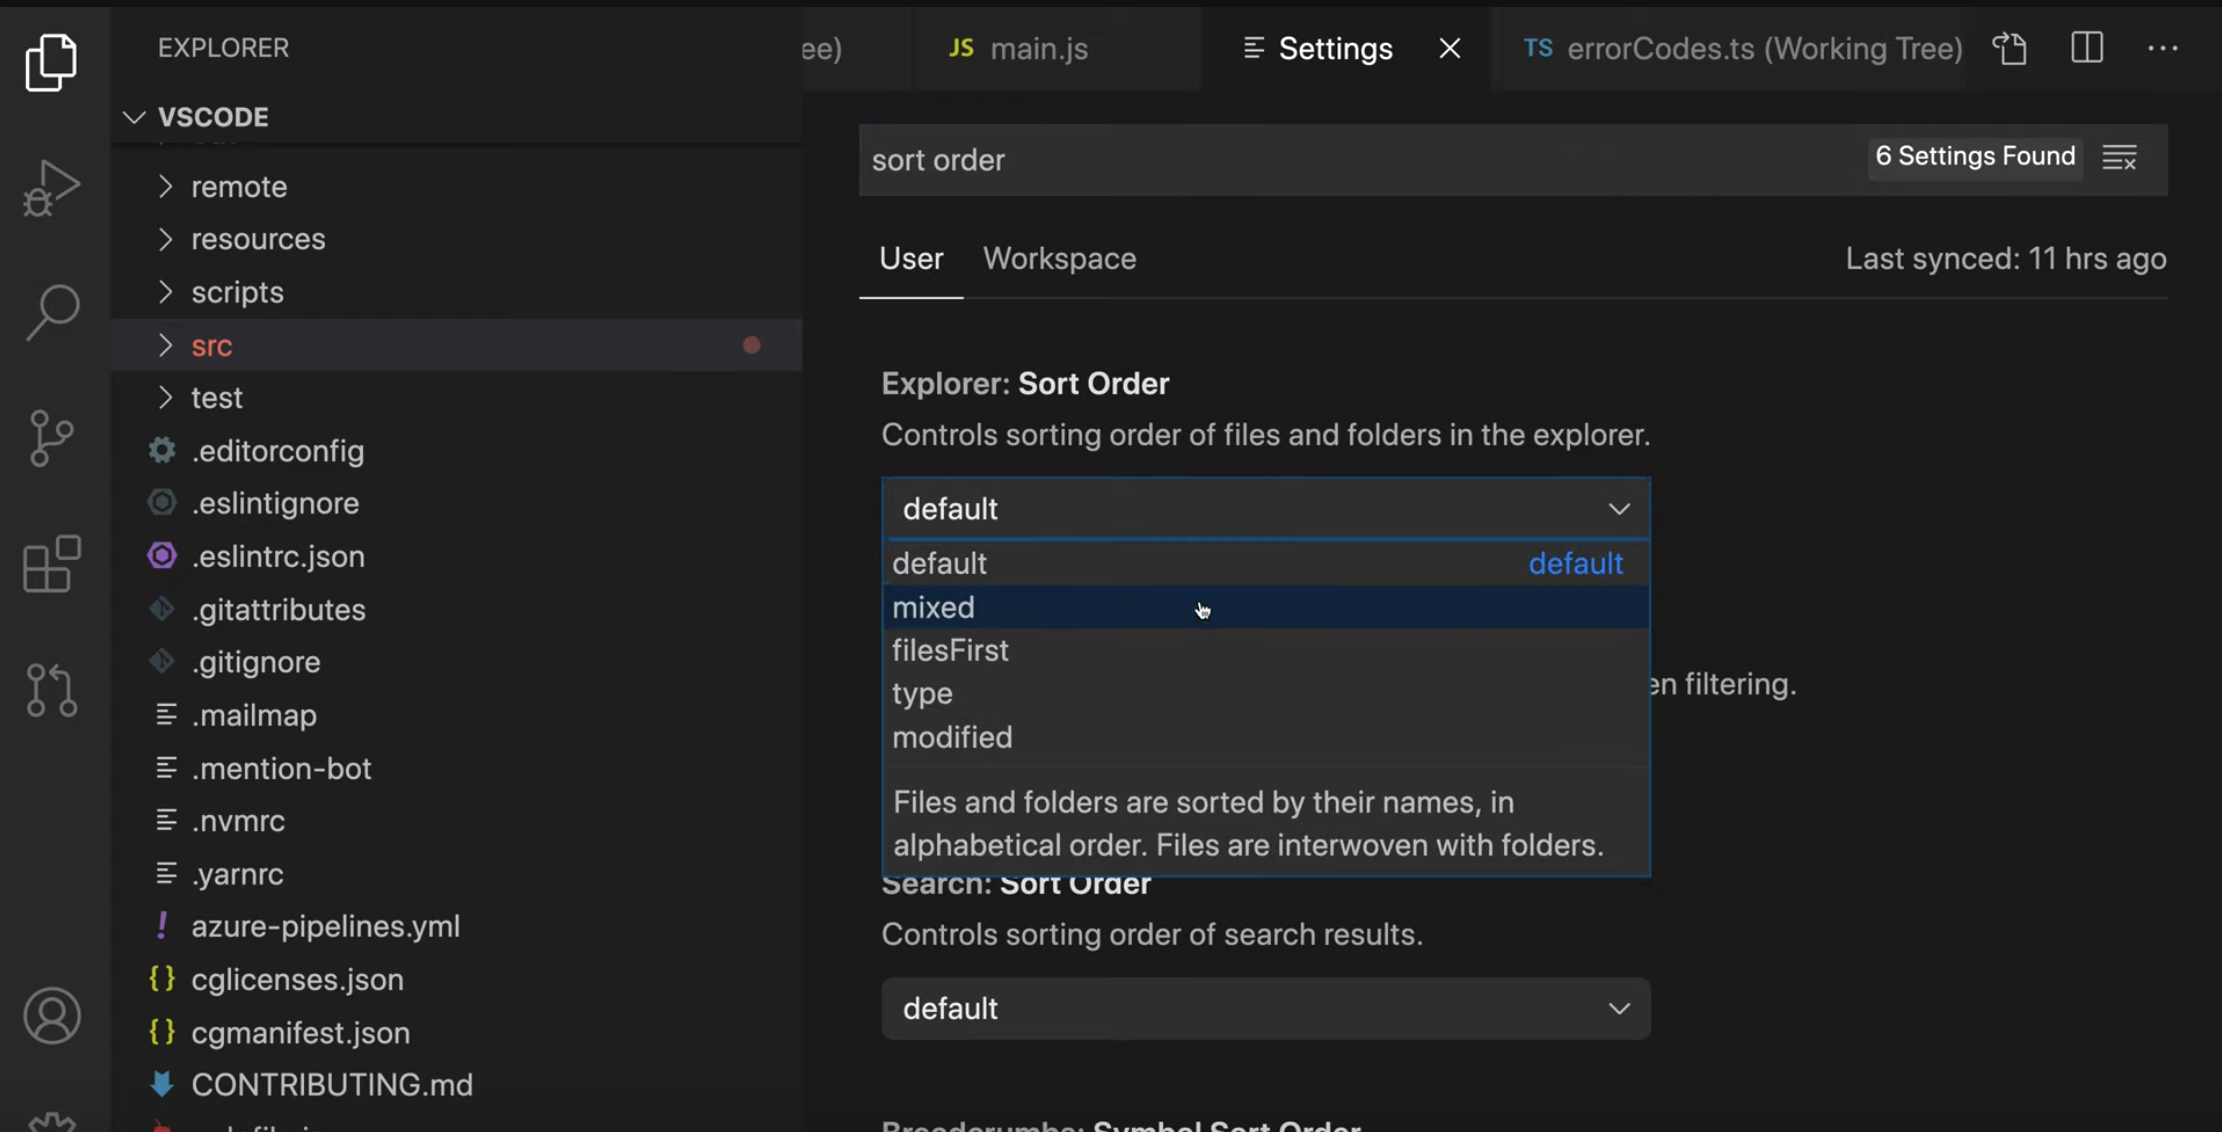Screen dimensions: 2222x1132
Task: Open Run and Debug view
Action: tap(52, 187)
